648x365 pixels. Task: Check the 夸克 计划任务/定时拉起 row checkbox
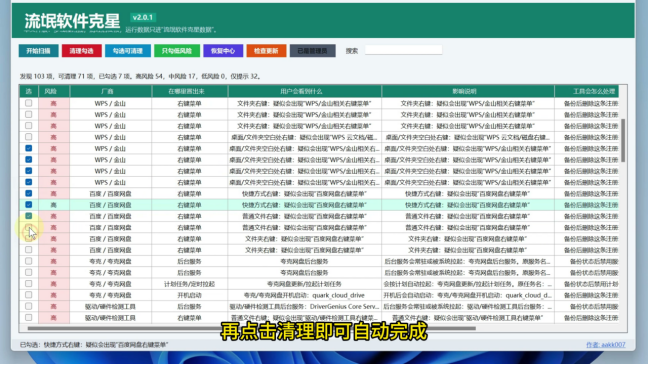pyautogui.click(x=29, y=284)
